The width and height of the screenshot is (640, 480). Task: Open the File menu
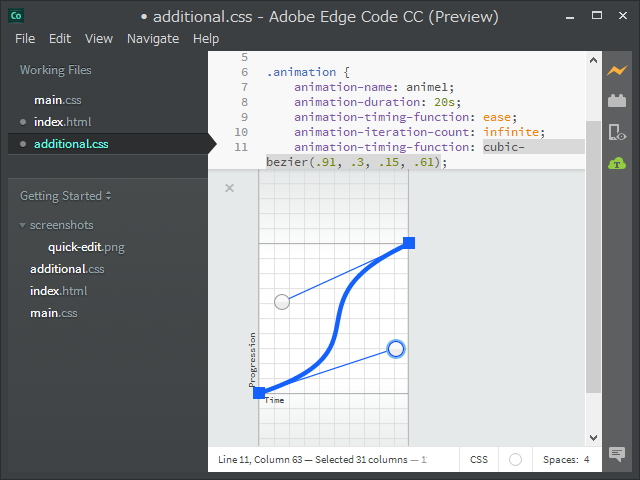25,38
